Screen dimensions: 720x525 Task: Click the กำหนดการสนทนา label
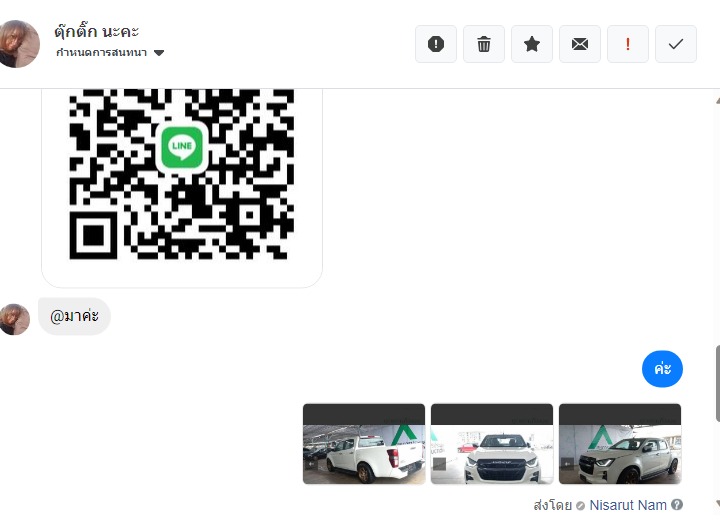pos(101,52)
